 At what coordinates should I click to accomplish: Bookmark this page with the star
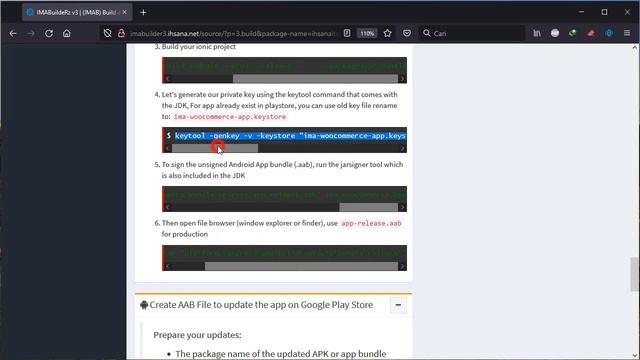click(x=387, y=33)
